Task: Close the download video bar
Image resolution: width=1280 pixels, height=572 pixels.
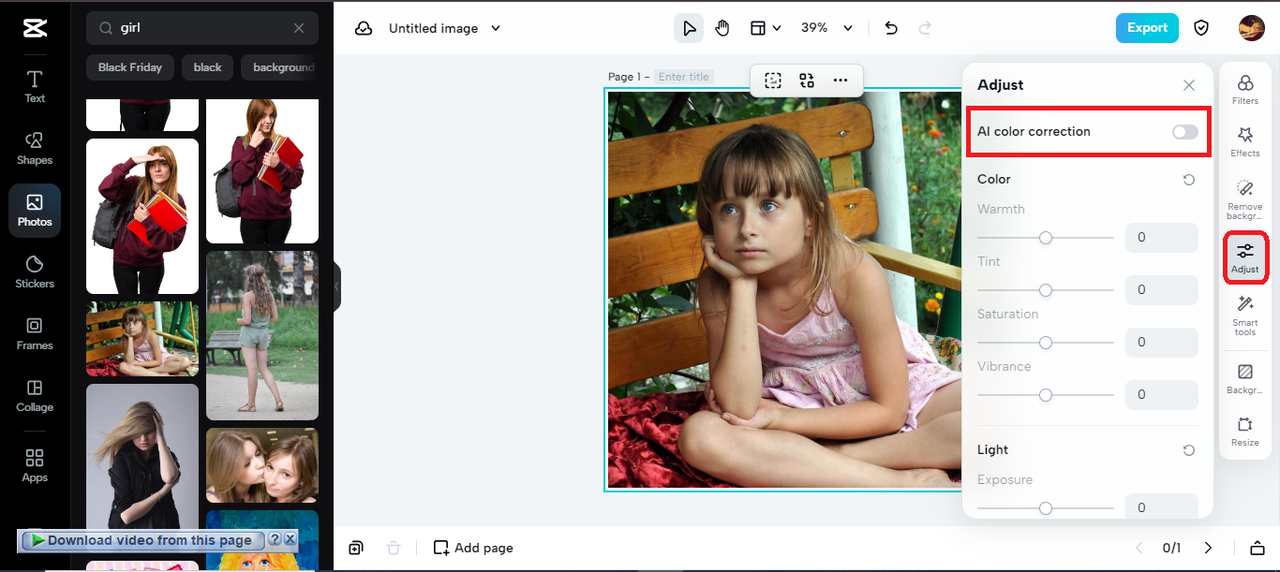Action: pyautogui.click(x=290, y=539)
